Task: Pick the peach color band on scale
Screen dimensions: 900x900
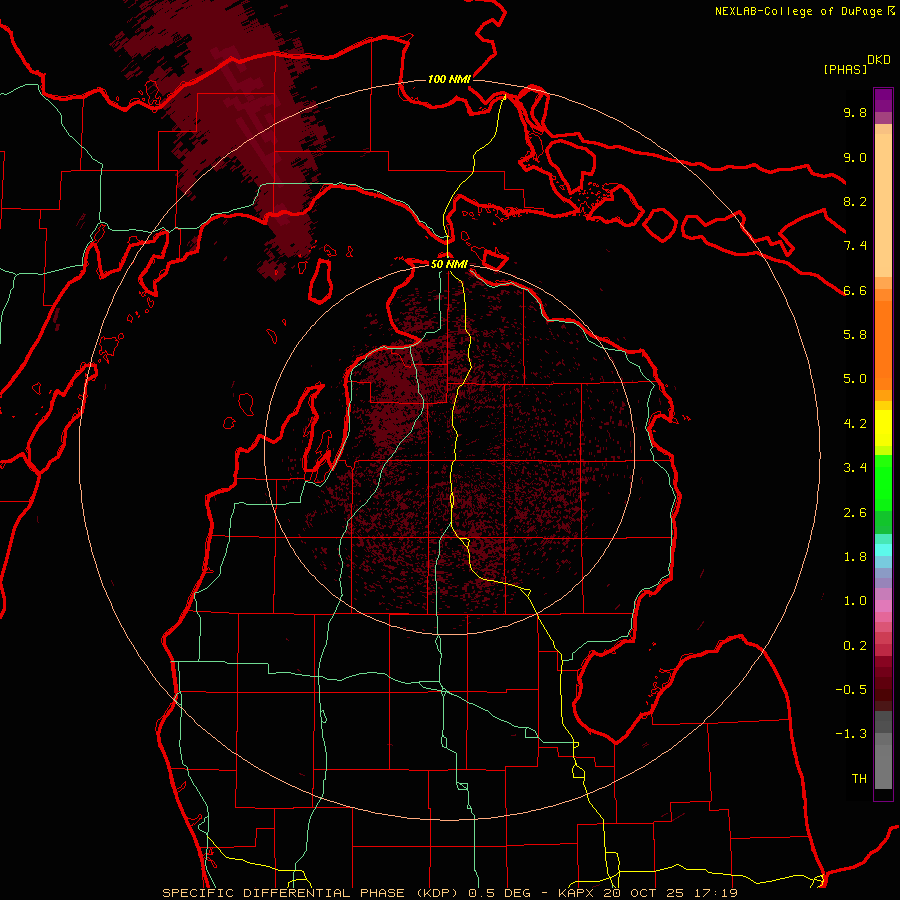Action: click(x=883, y=205)
